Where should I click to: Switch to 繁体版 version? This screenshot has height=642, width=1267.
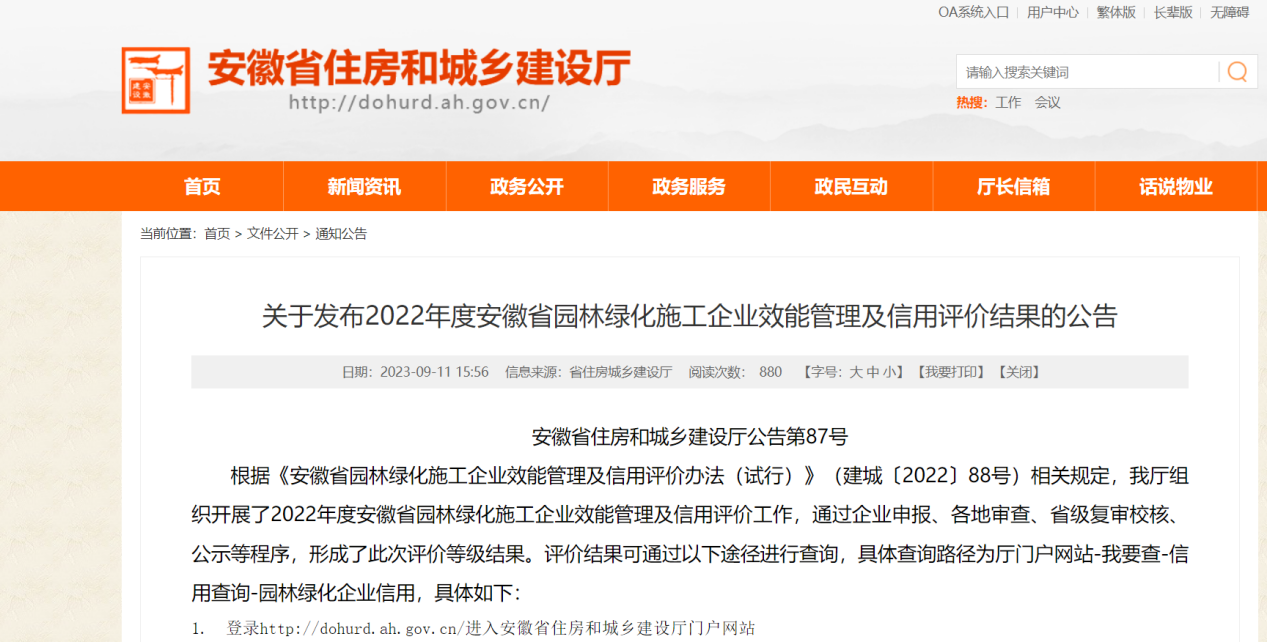[1116, 12]
